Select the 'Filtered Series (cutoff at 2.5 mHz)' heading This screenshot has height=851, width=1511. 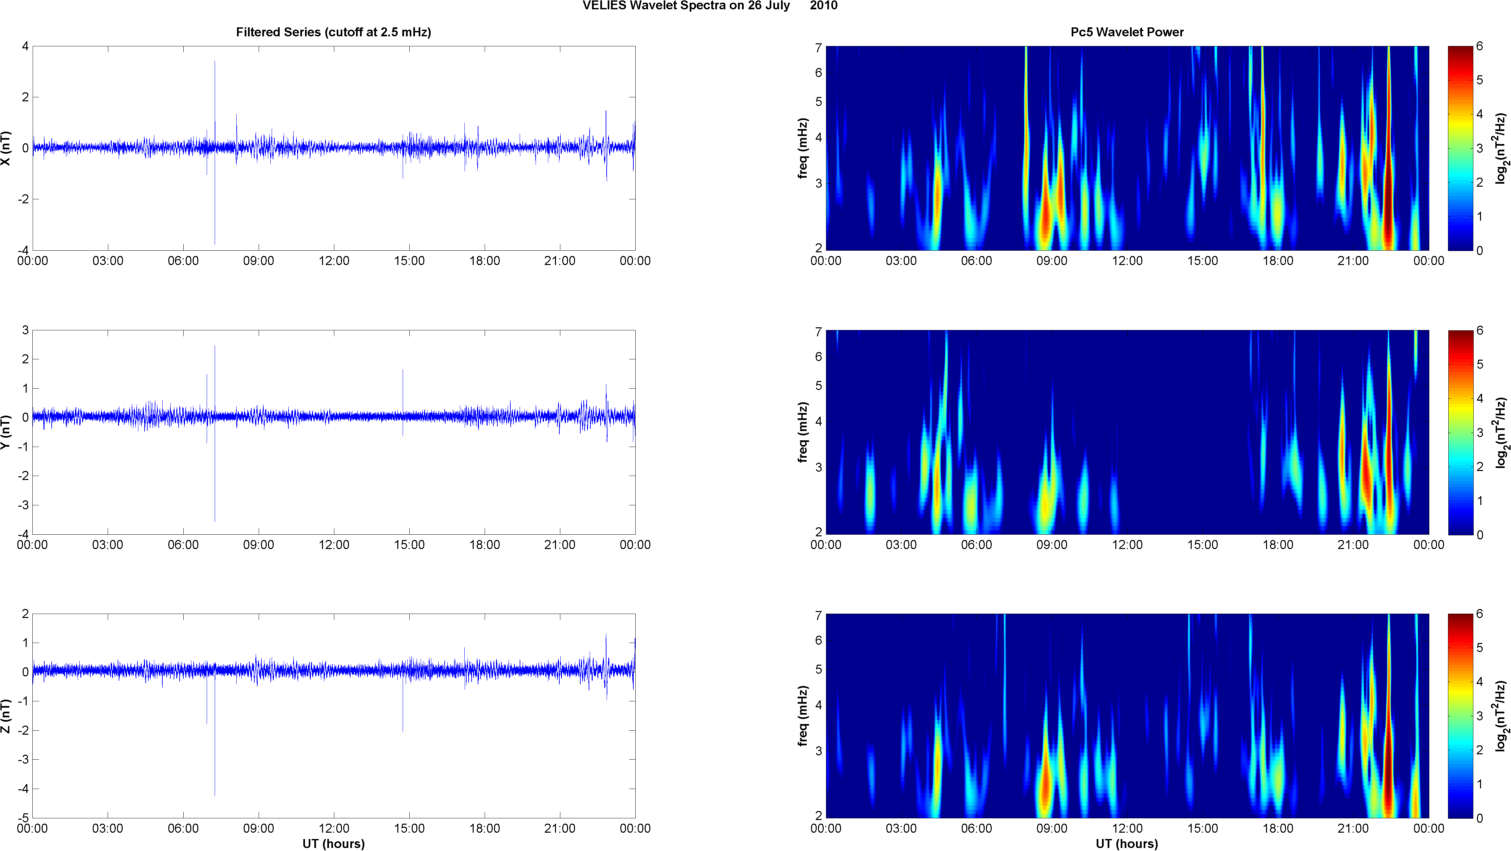point(333,32)
